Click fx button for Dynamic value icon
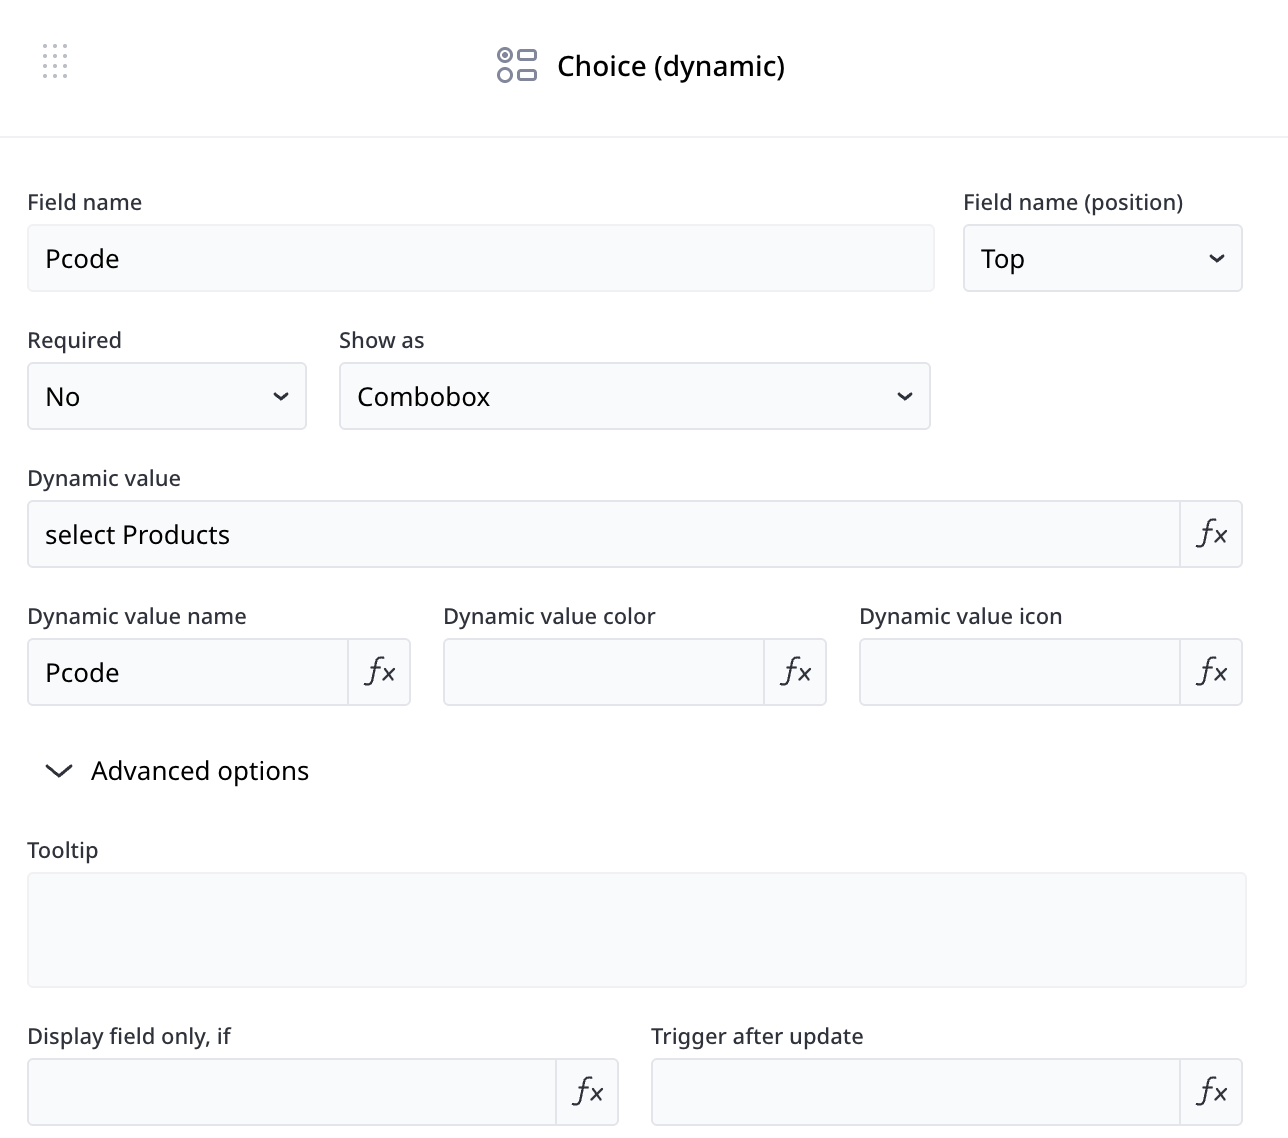The height and width of the screenshot is (1138, 1288). pyautogui.click(x=1211, y=672)
